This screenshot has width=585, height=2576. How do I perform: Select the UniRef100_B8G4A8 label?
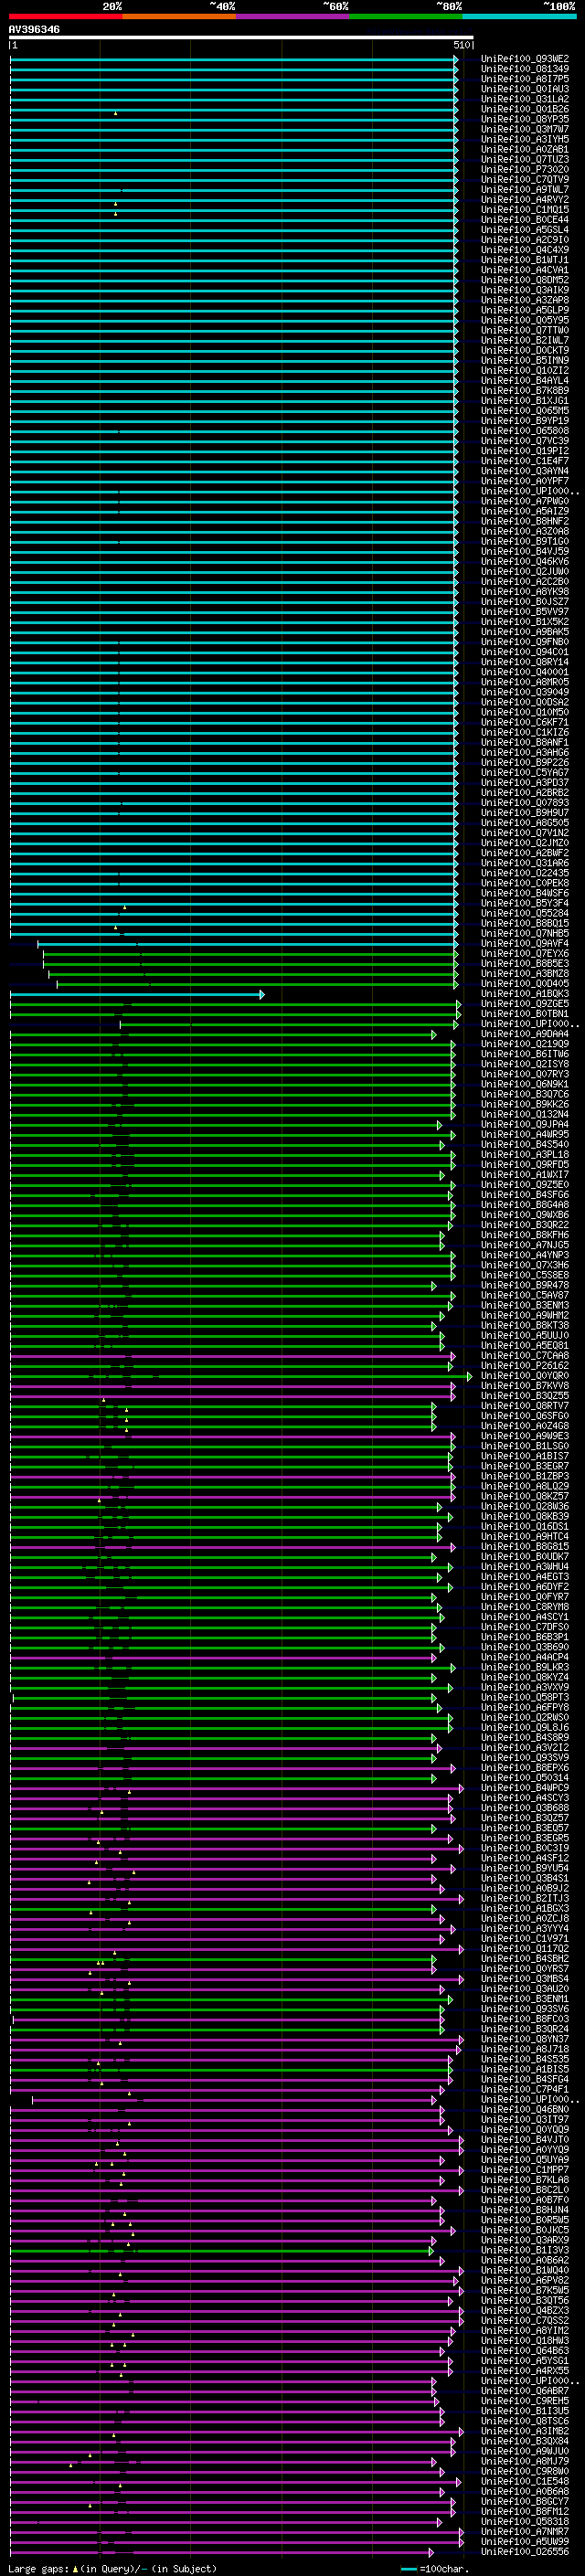(x=525, y=1205)
